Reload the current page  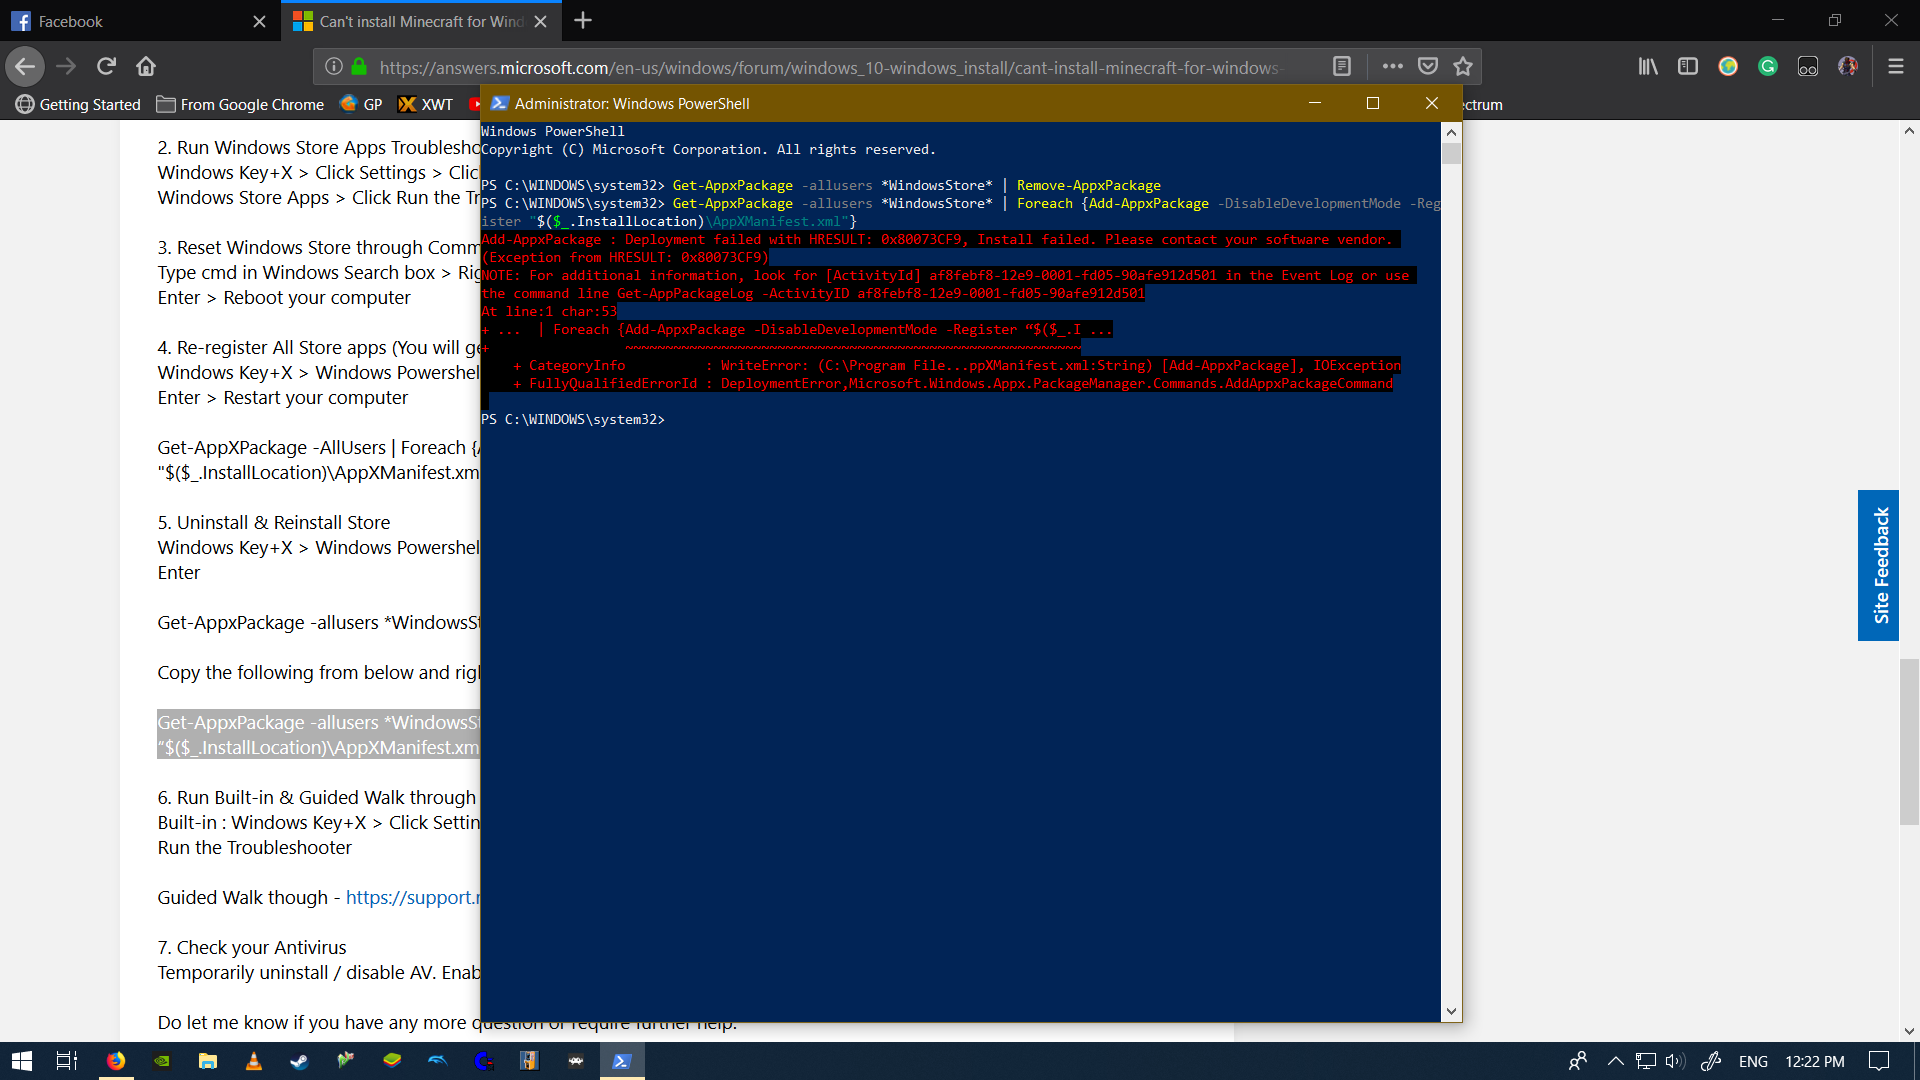[106, 66]
